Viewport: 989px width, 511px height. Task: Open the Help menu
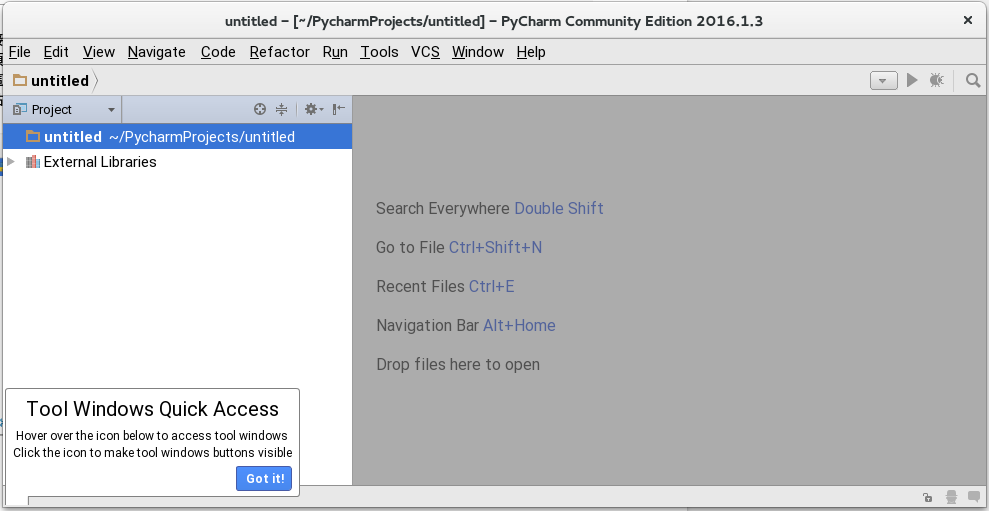[530, 52]
